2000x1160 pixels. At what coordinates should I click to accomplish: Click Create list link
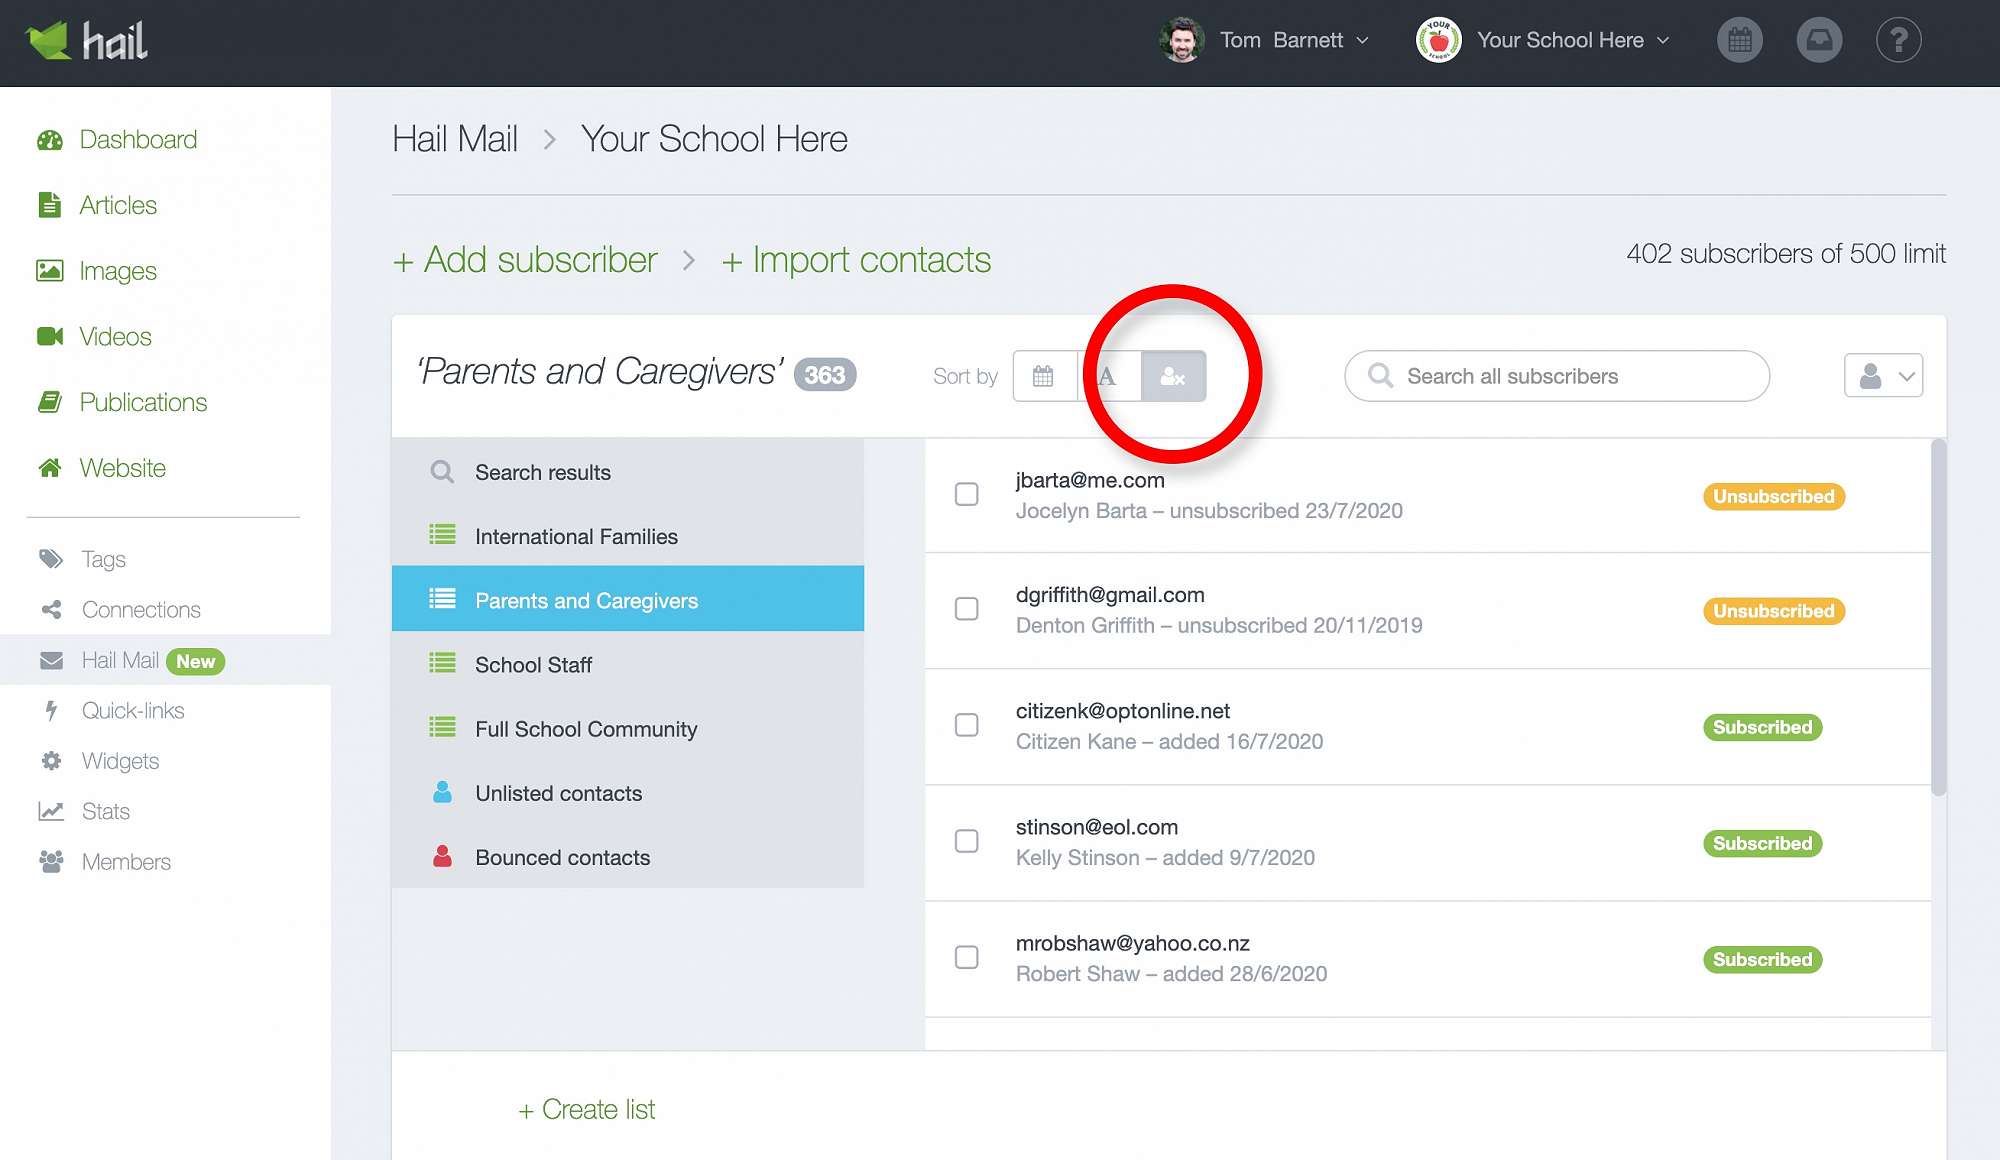point(587,1110)
